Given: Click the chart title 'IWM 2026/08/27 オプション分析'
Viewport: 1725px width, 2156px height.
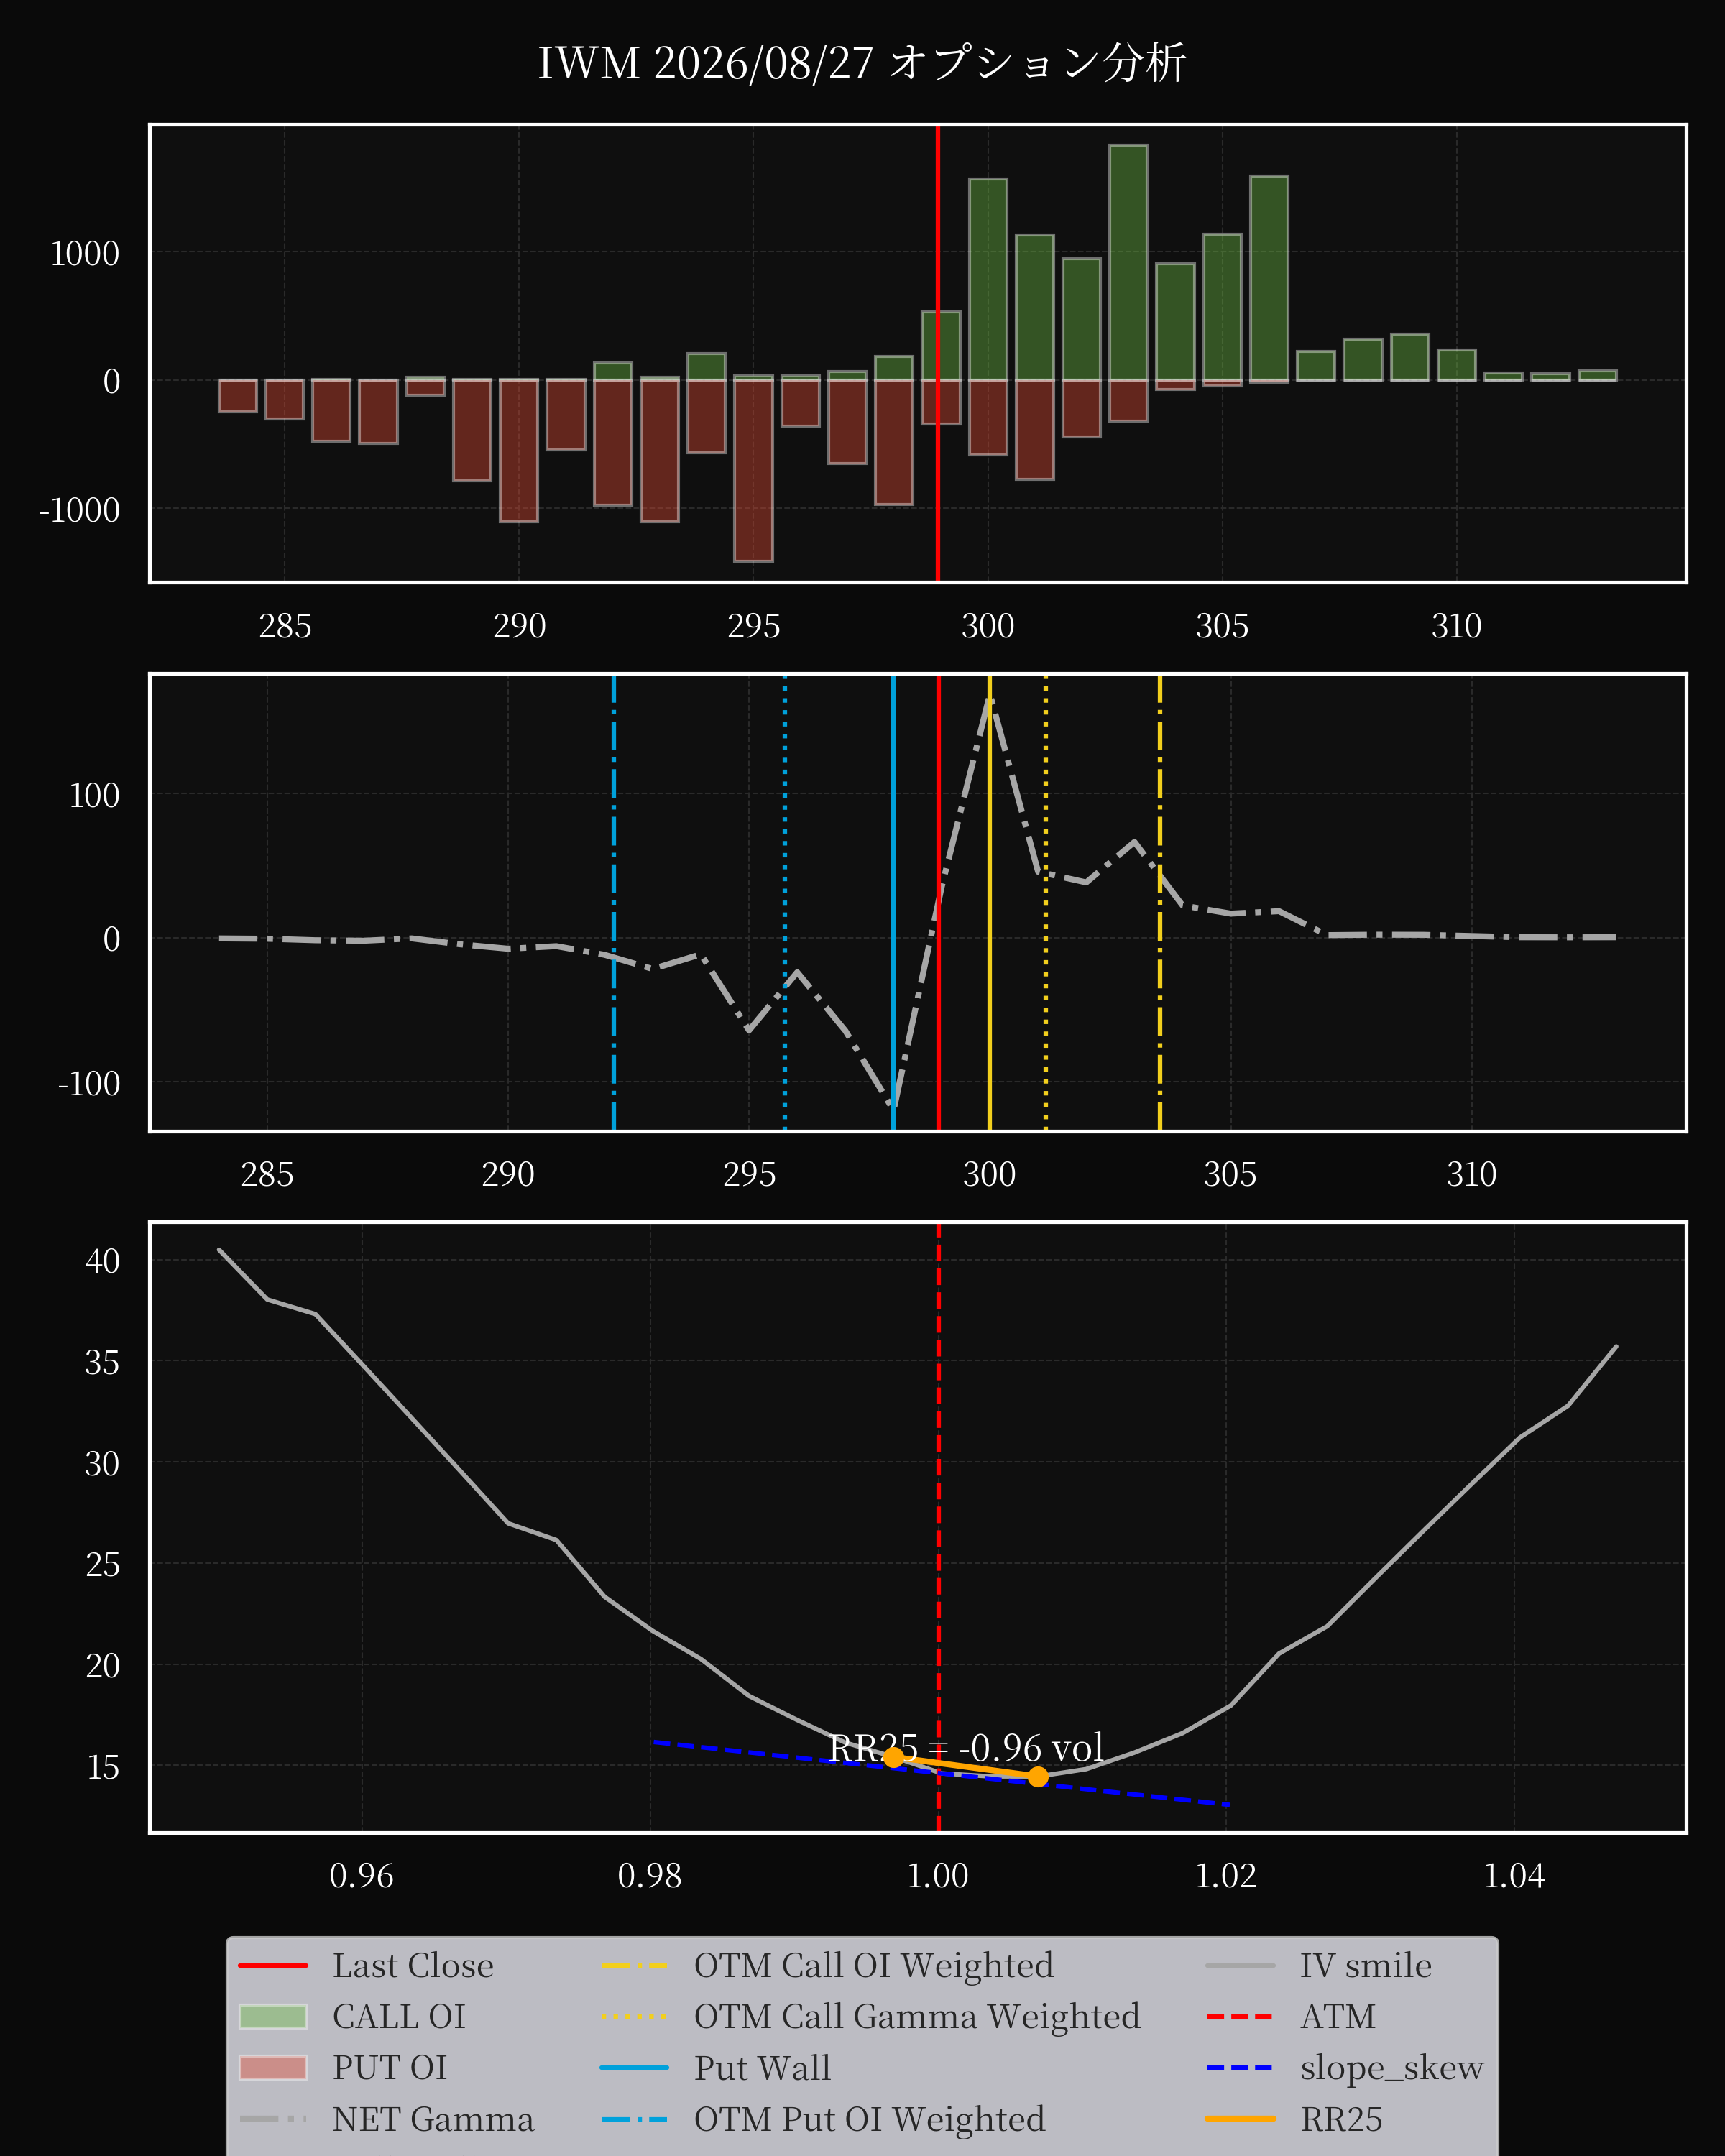Looking at the screenshot, I should pos(861,63).
